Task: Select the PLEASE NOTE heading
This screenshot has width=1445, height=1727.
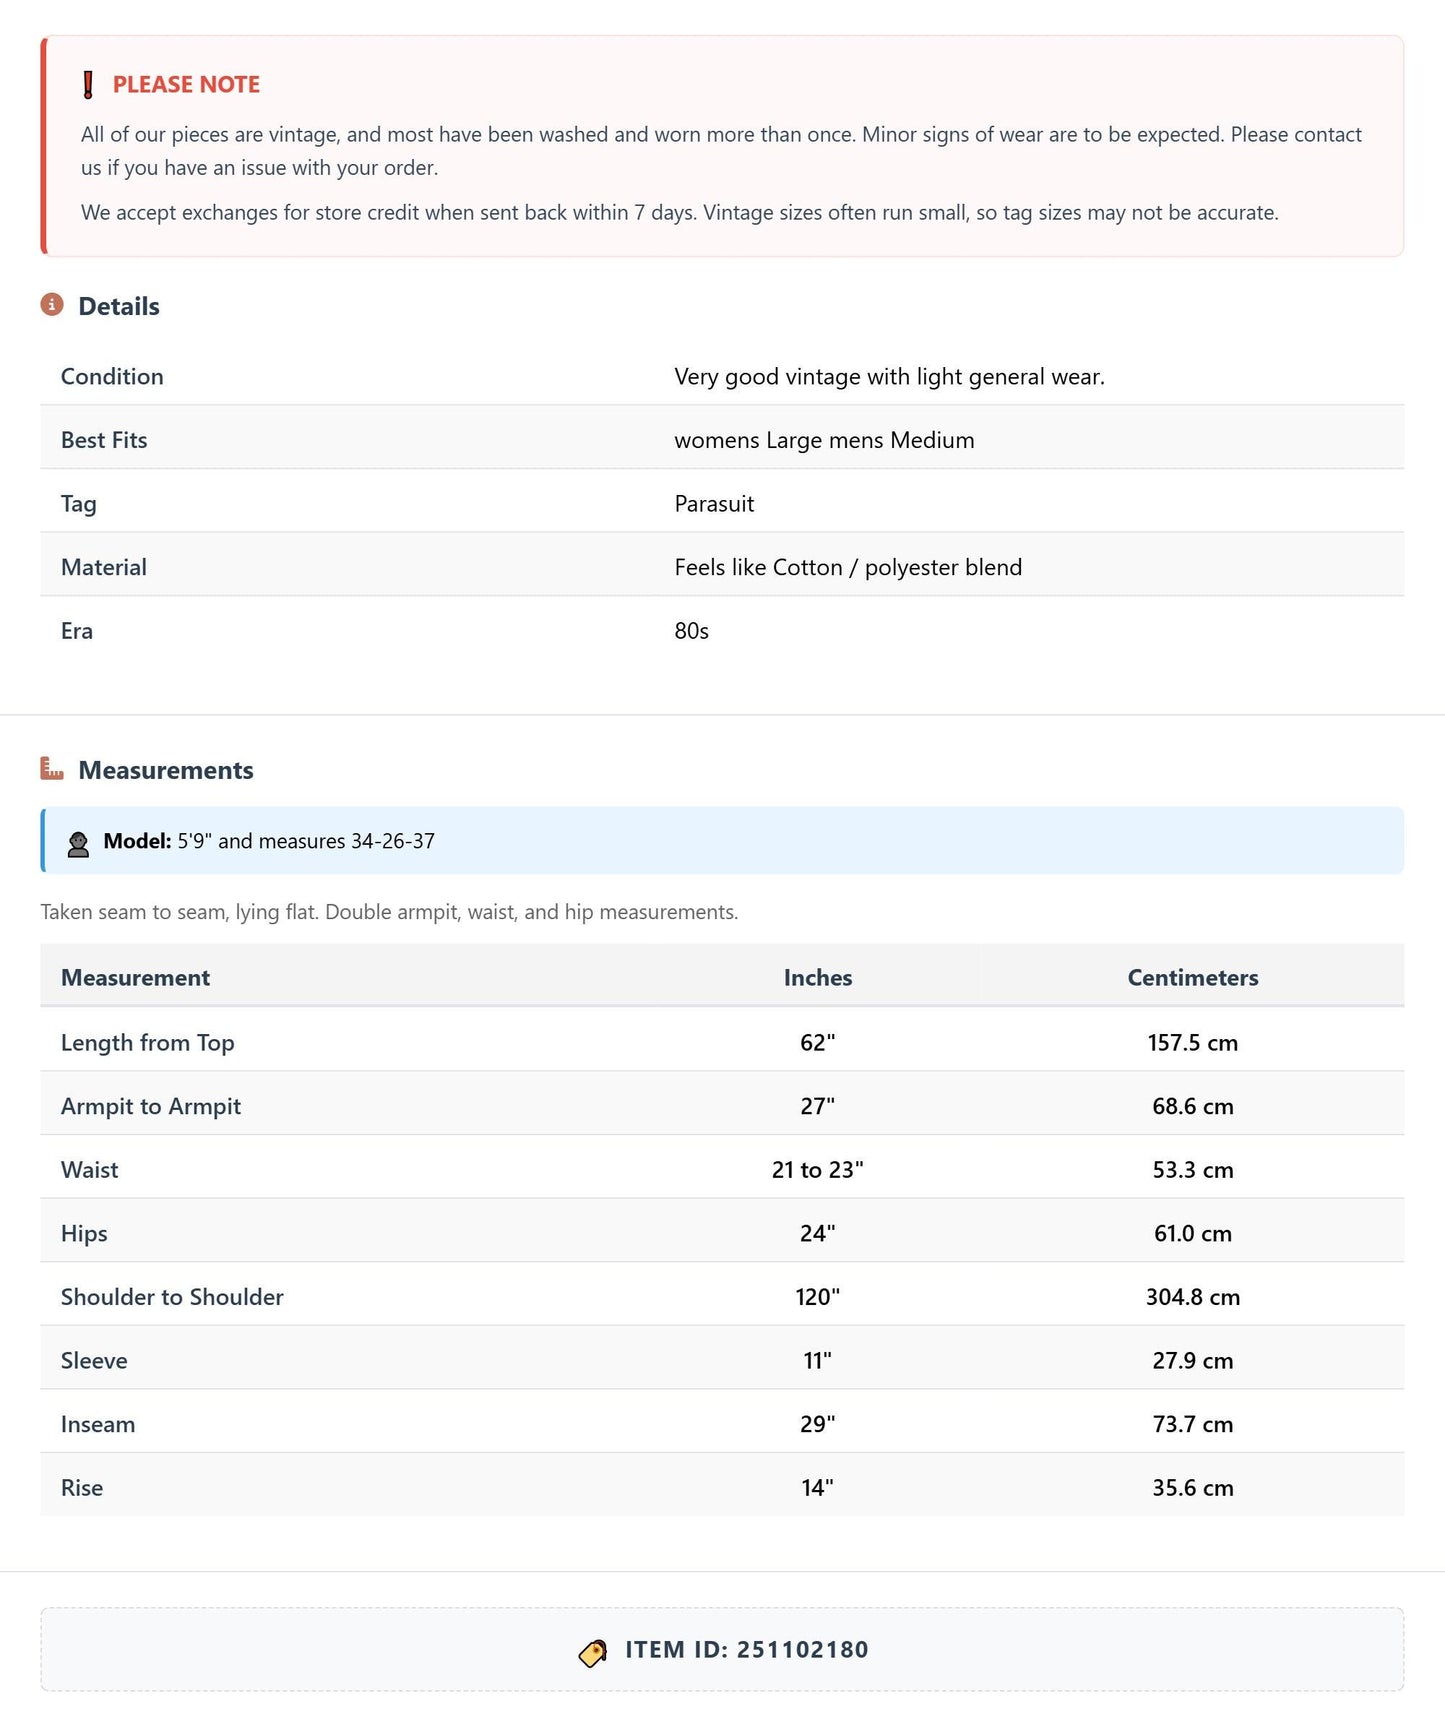Action: [x=186, y=85]
